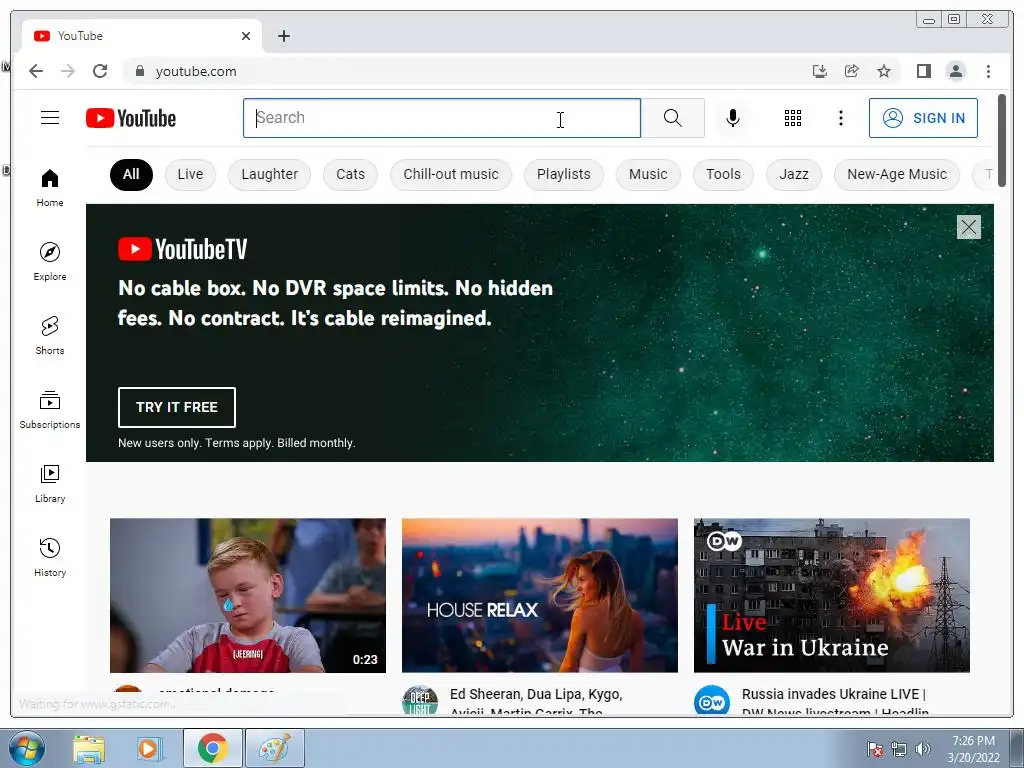1024x768 pixels.
Task: Open the YouTube hamburger guide menu
Action: (x=50, y=118)
